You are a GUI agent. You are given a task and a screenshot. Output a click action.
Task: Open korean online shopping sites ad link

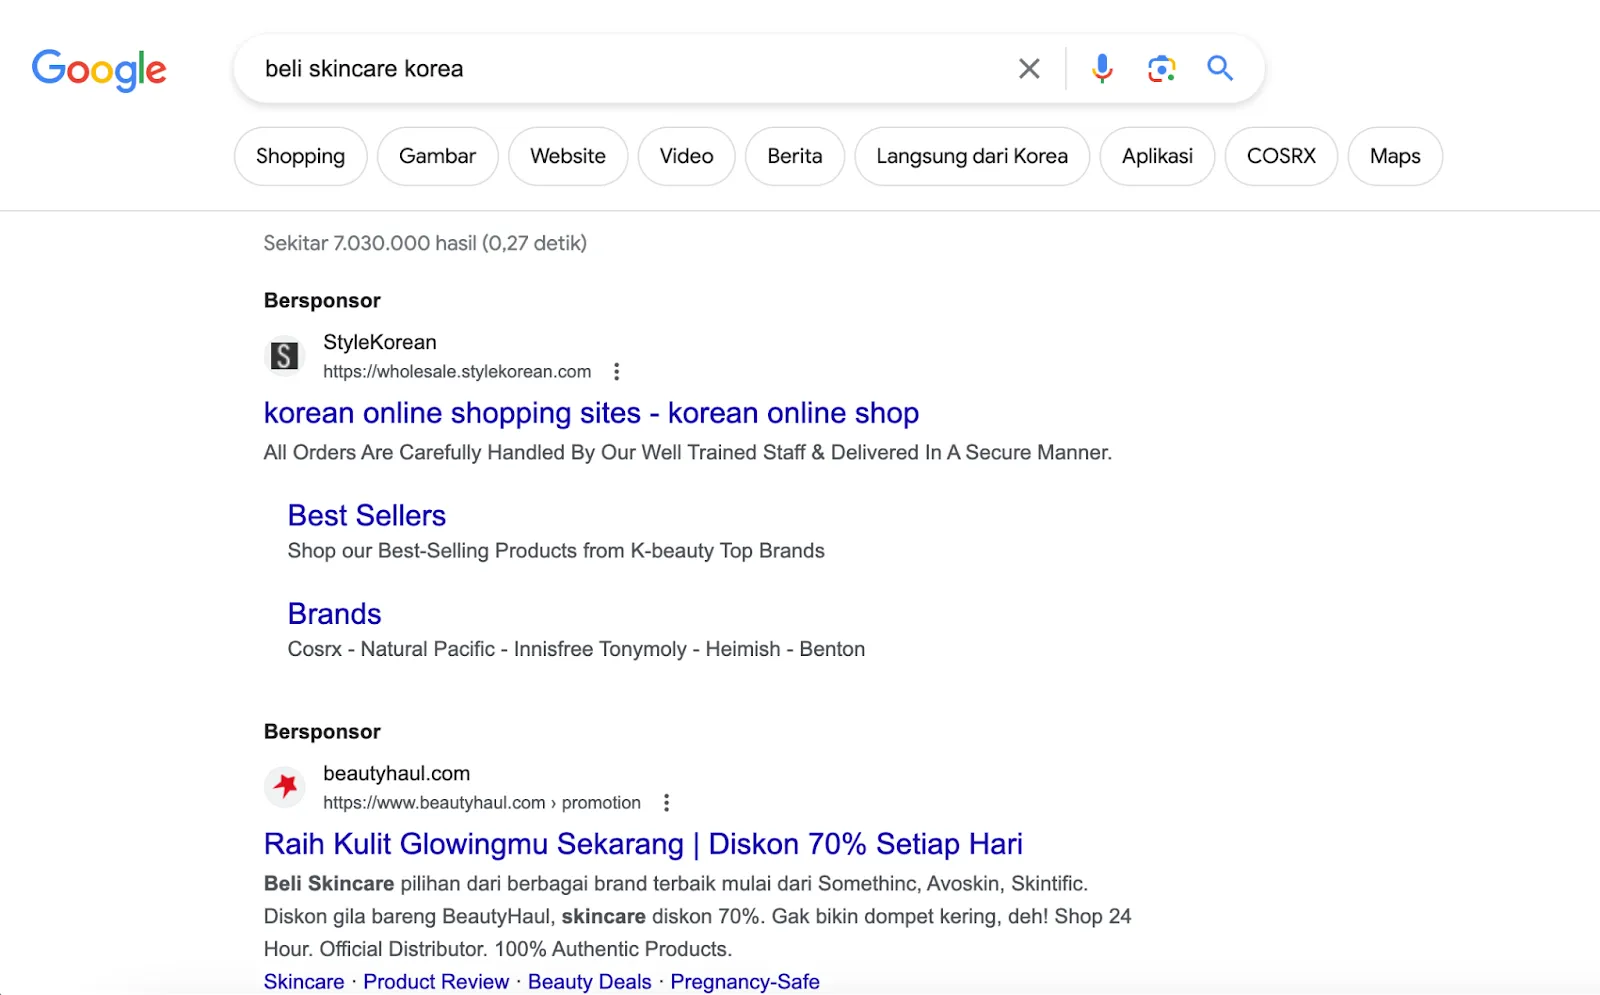pos(591,413)
